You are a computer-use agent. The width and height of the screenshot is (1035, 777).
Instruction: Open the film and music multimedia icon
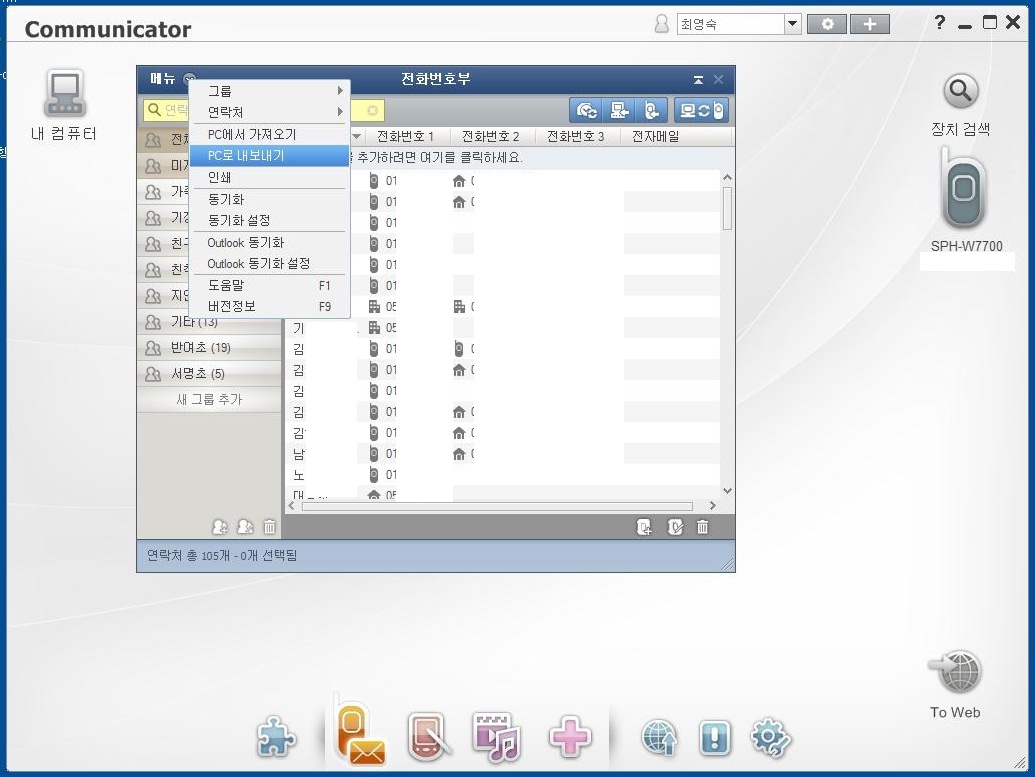point(496,737)
